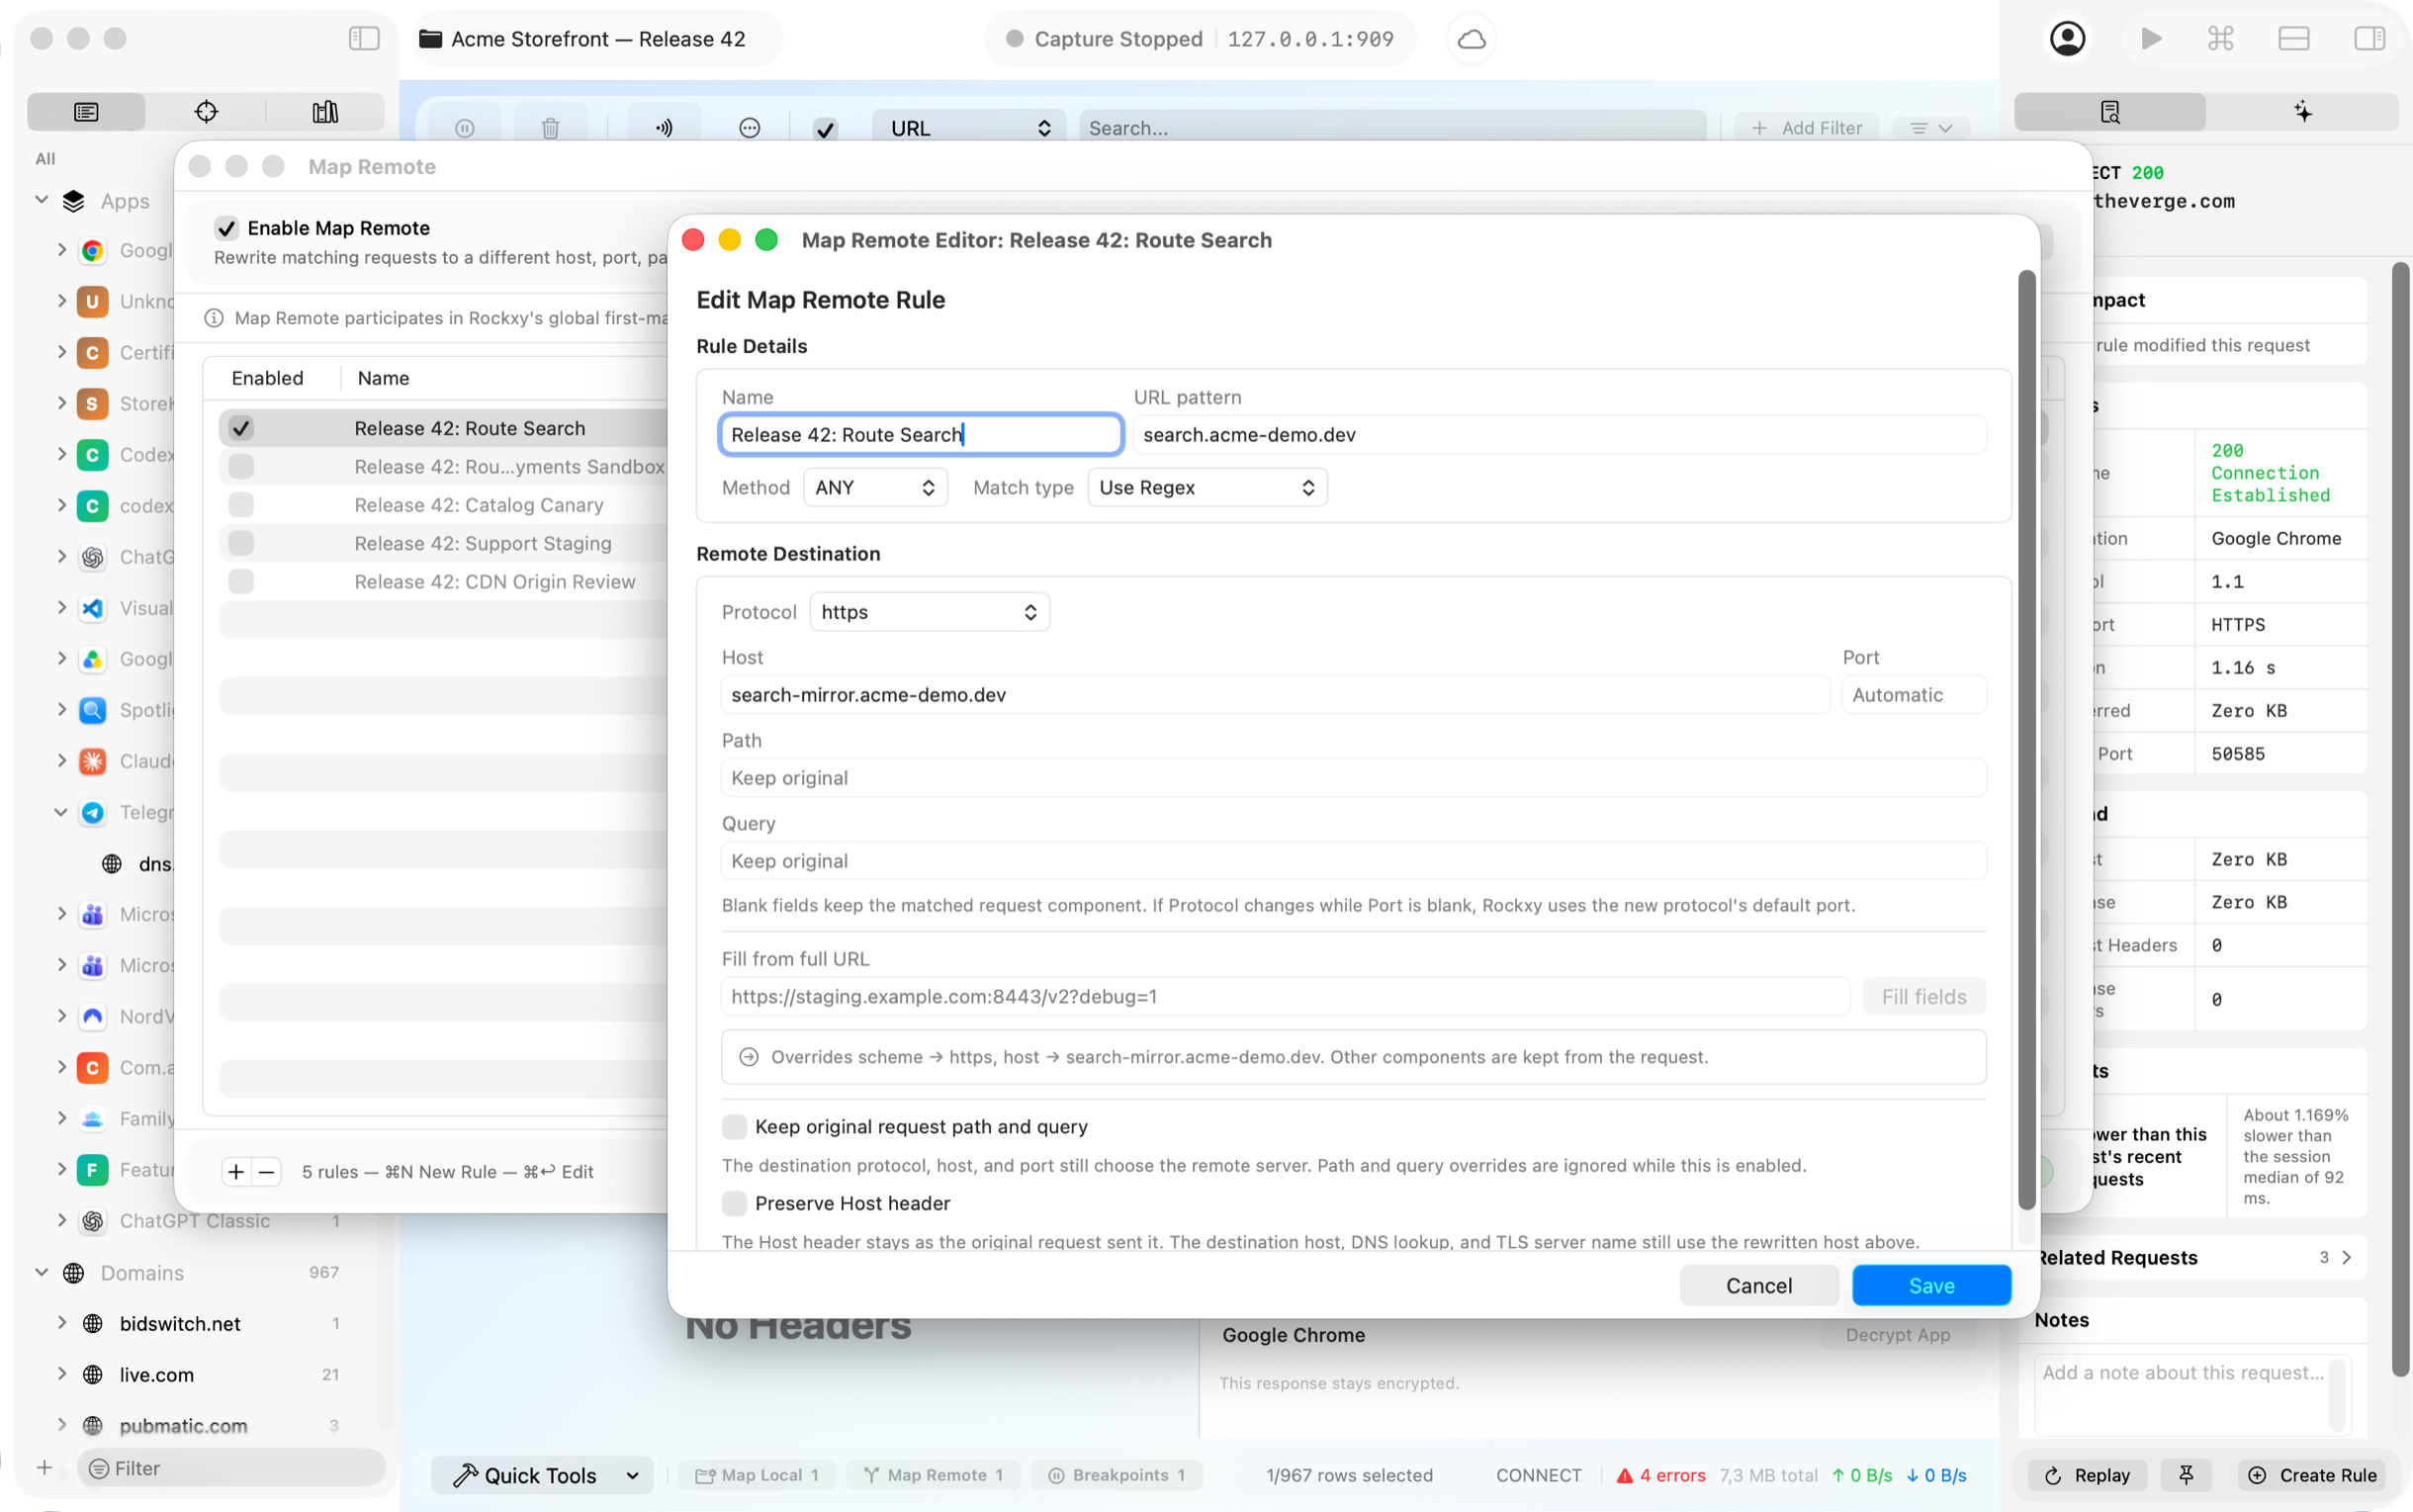Check Keep original request path and query
2413x1512 pixels.
coord(734,1127)
